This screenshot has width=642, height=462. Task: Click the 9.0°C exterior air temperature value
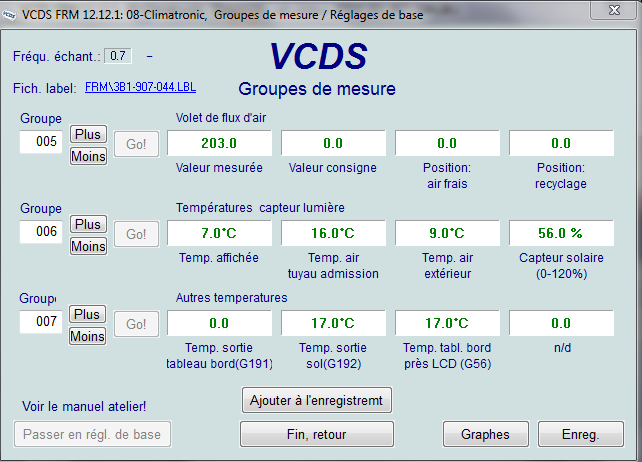pos(447,233)
